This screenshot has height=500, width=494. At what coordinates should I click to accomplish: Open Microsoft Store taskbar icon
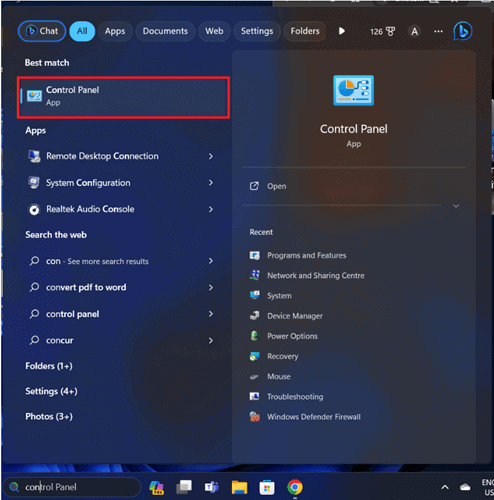pyautogui.click(x=267, y=488)
